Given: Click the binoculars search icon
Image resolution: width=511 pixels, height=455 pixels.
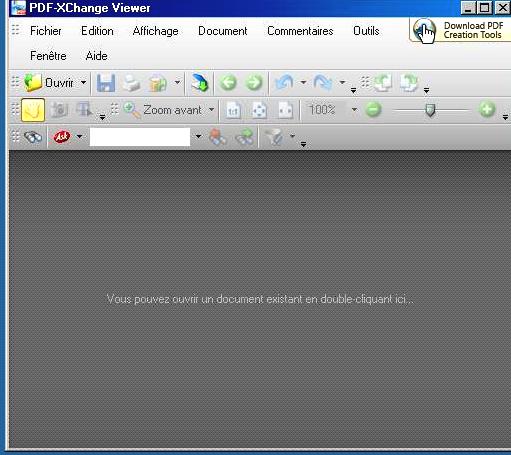Looking at the screenshot, I should 33,137.
